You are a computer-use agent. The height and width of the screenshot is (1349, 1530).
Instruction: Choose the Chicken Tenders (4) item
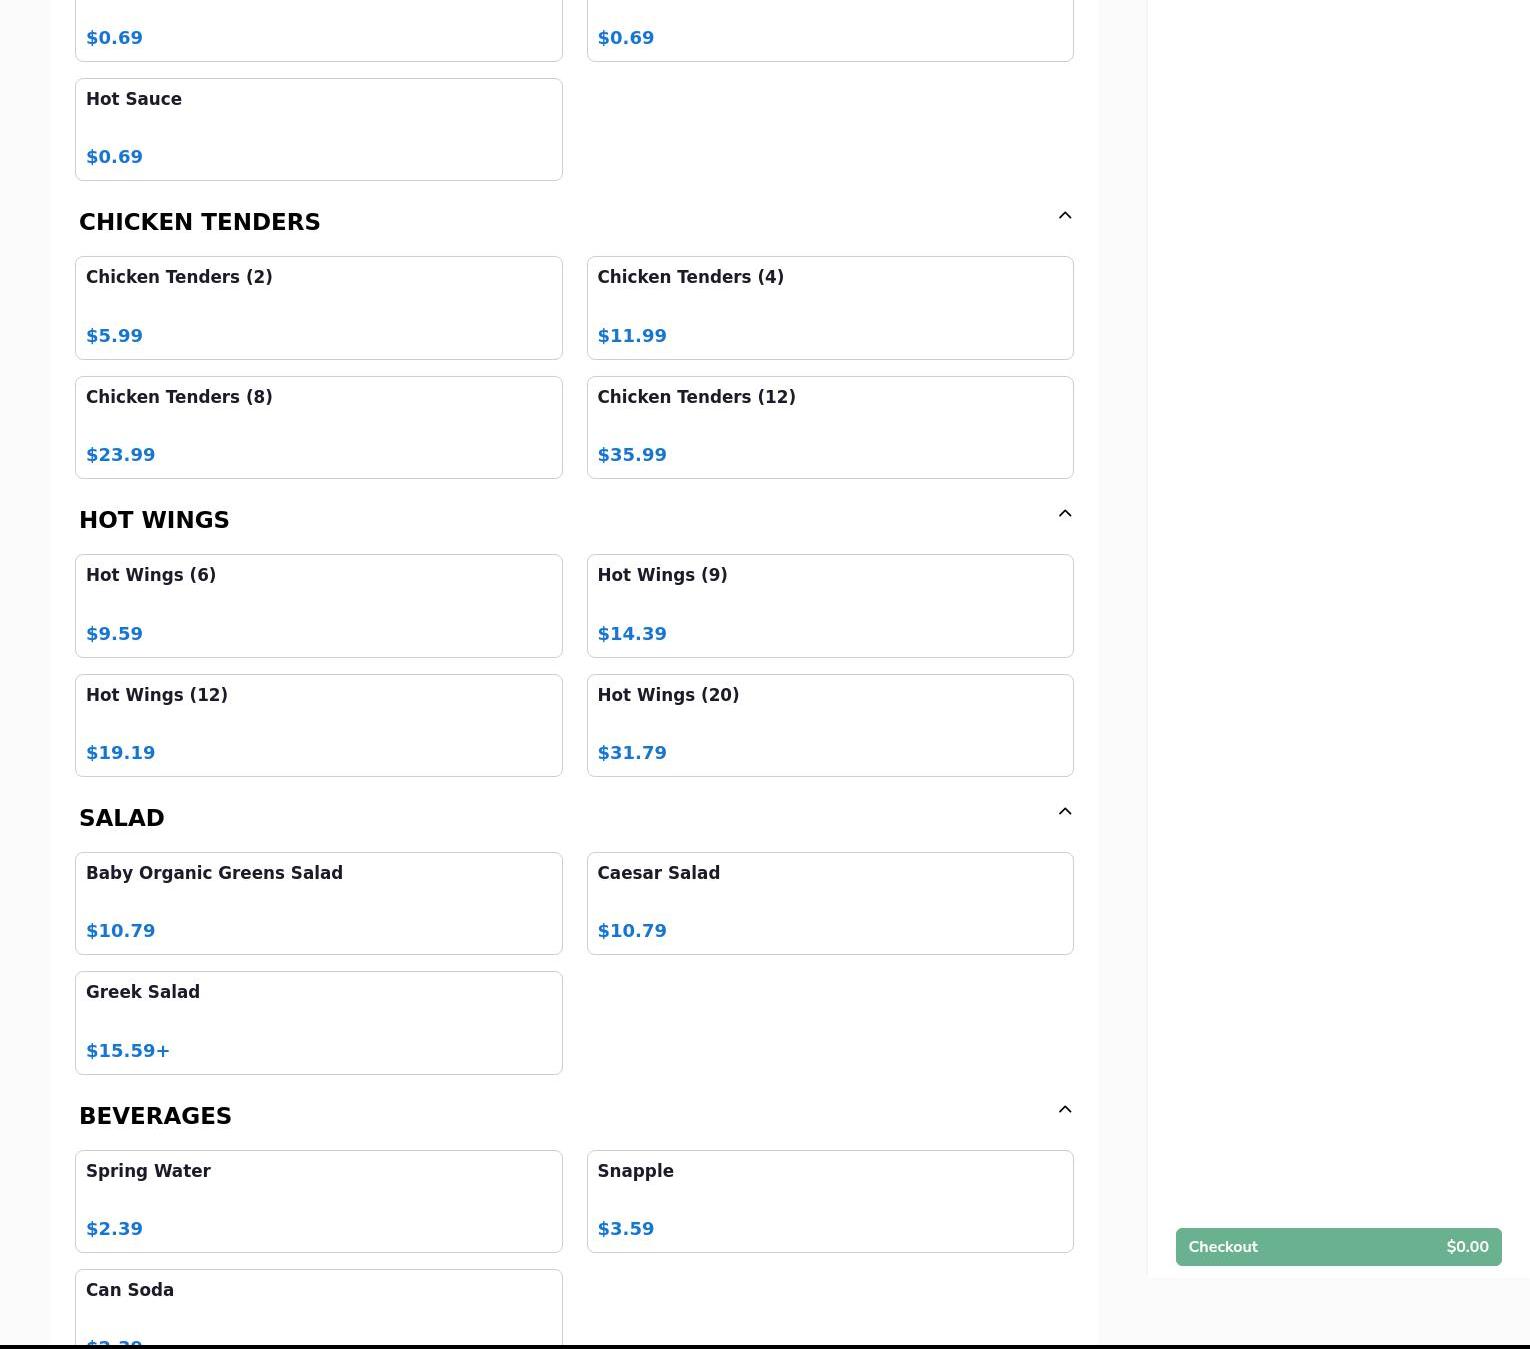[x=830, y=308]
